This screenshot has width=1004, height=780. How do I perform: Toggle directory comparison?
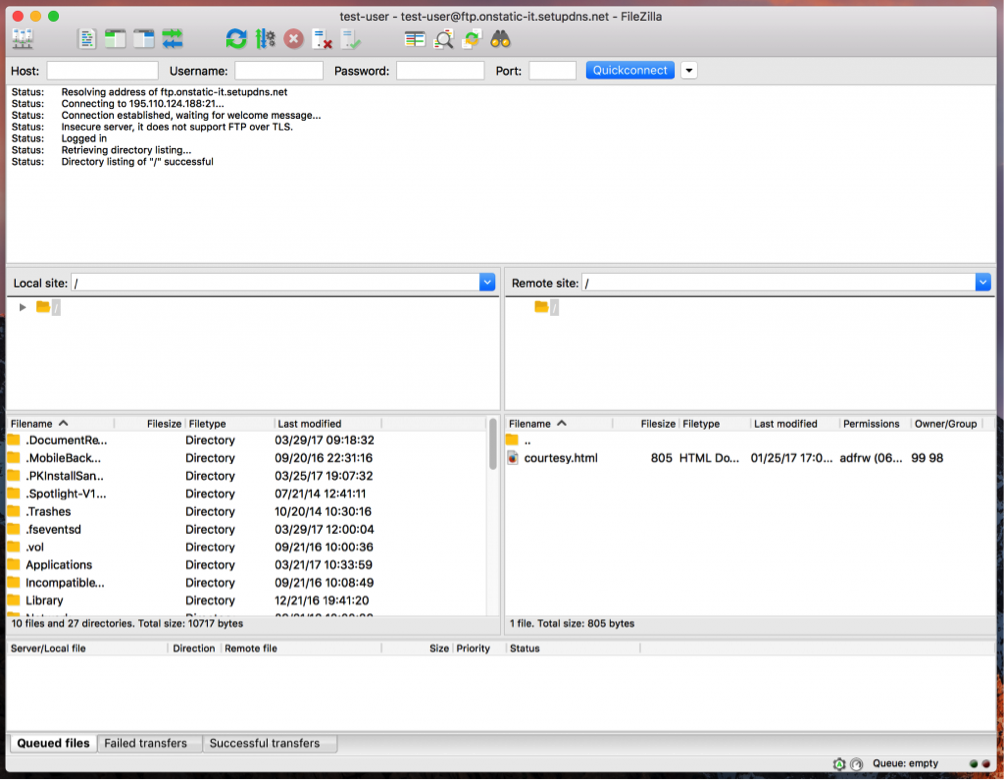[443, 39]
